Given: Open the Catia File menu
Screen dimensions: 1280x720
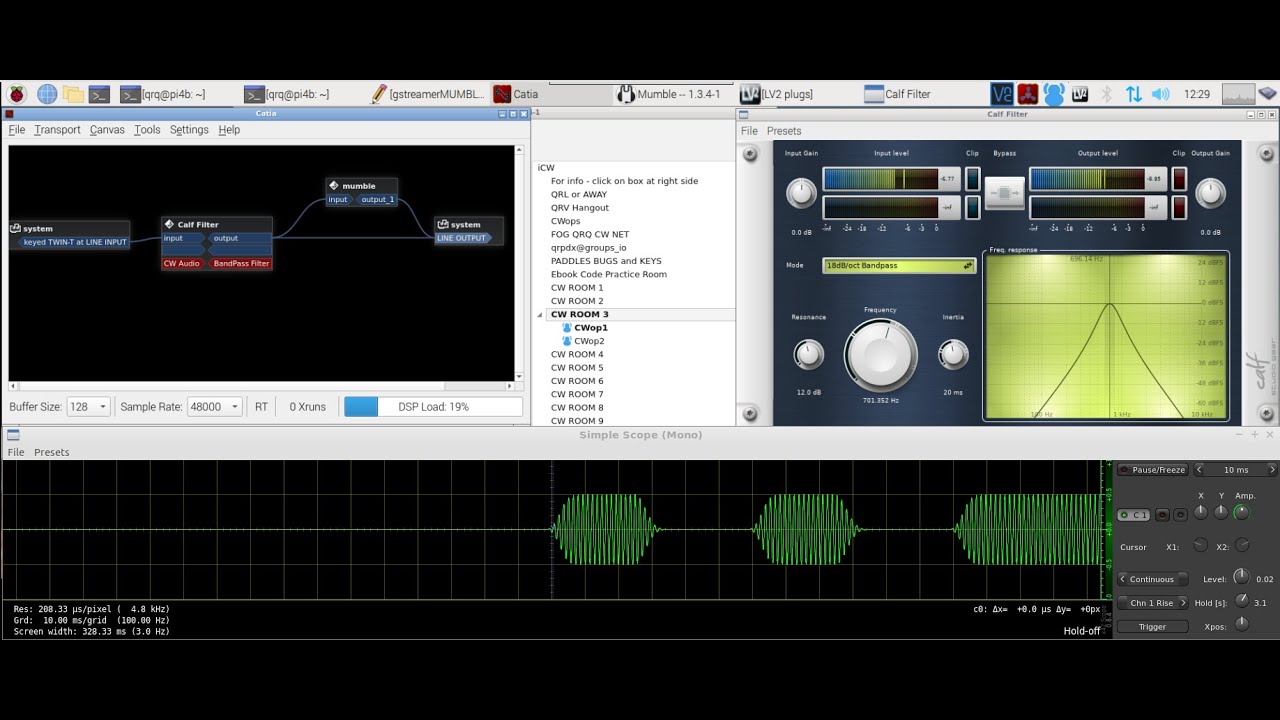Looking at the screenshot, I should 17,130.
